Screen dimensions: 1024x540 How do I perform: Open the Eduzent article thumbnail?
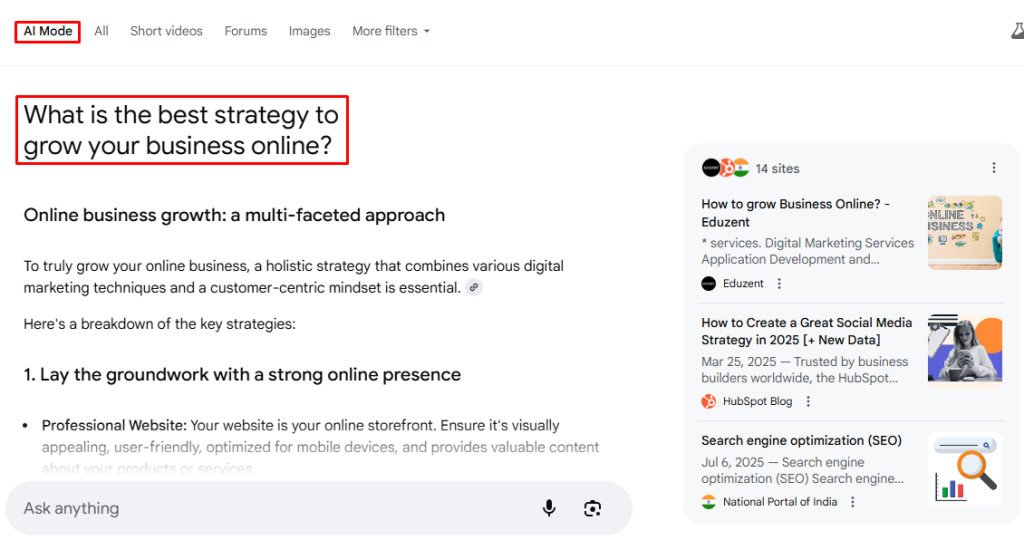(x=965, y=232)
